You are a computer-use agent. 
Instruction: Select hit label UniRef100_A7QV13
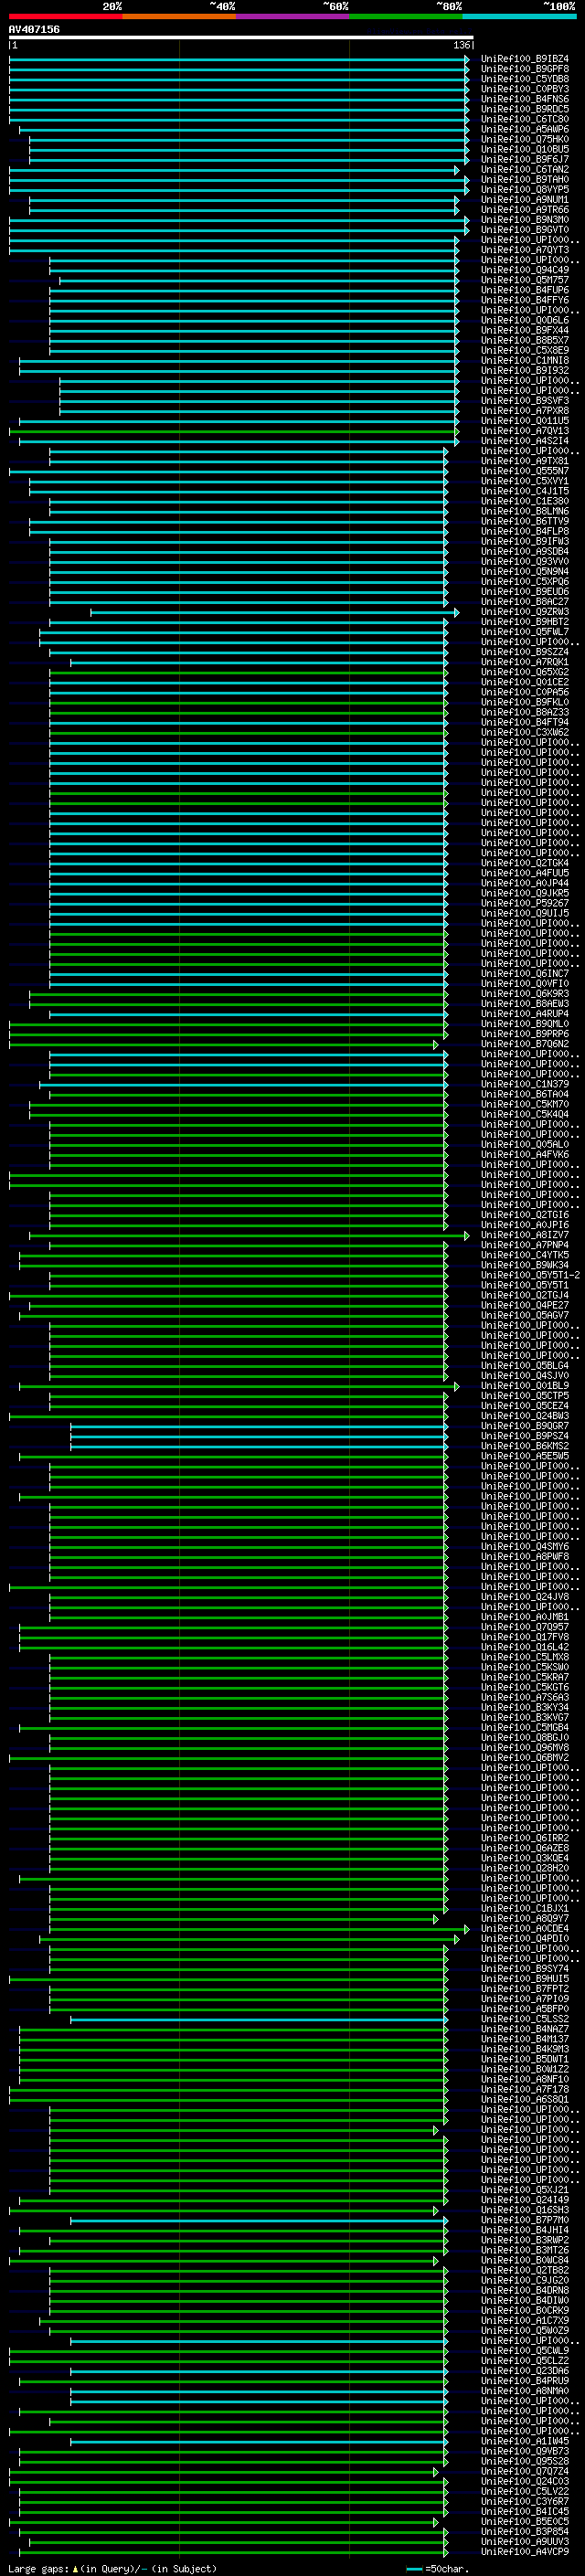click(x=524, y=431)
